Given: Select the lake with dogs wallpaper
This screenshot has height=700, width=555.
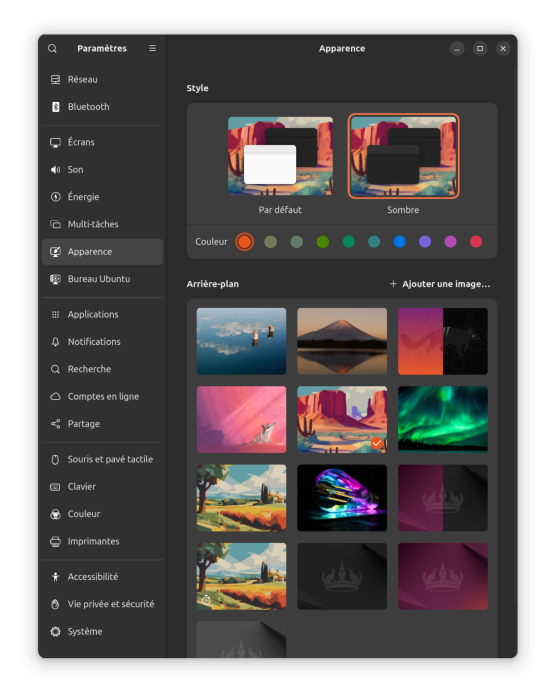Looking at the screenshot, I should point(241,342).
